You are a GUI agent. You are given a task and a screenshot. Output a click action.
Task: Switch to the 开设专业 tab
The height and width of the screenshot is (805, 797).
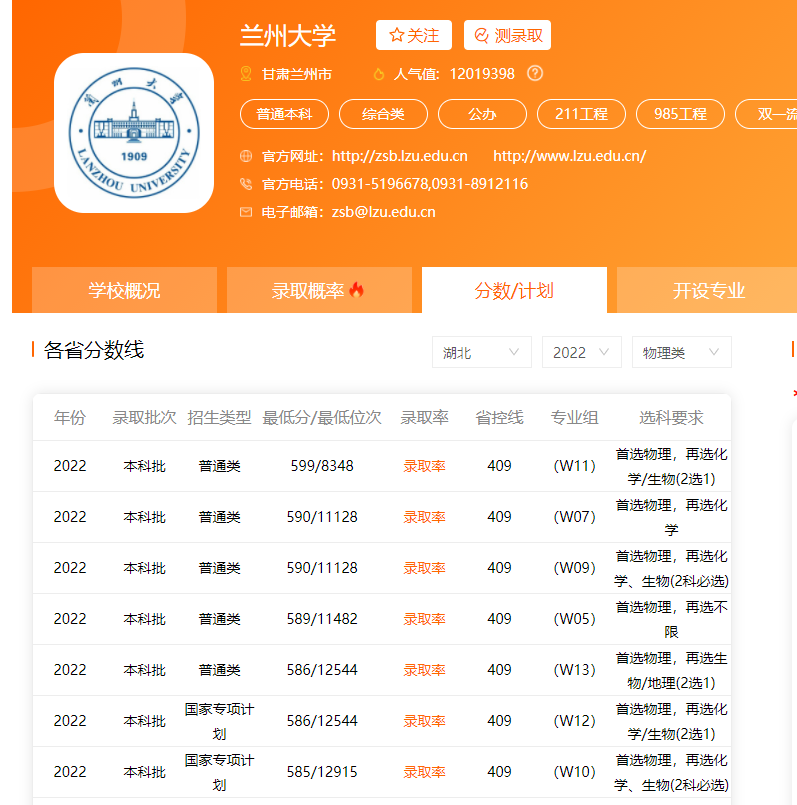pos(707,290)
